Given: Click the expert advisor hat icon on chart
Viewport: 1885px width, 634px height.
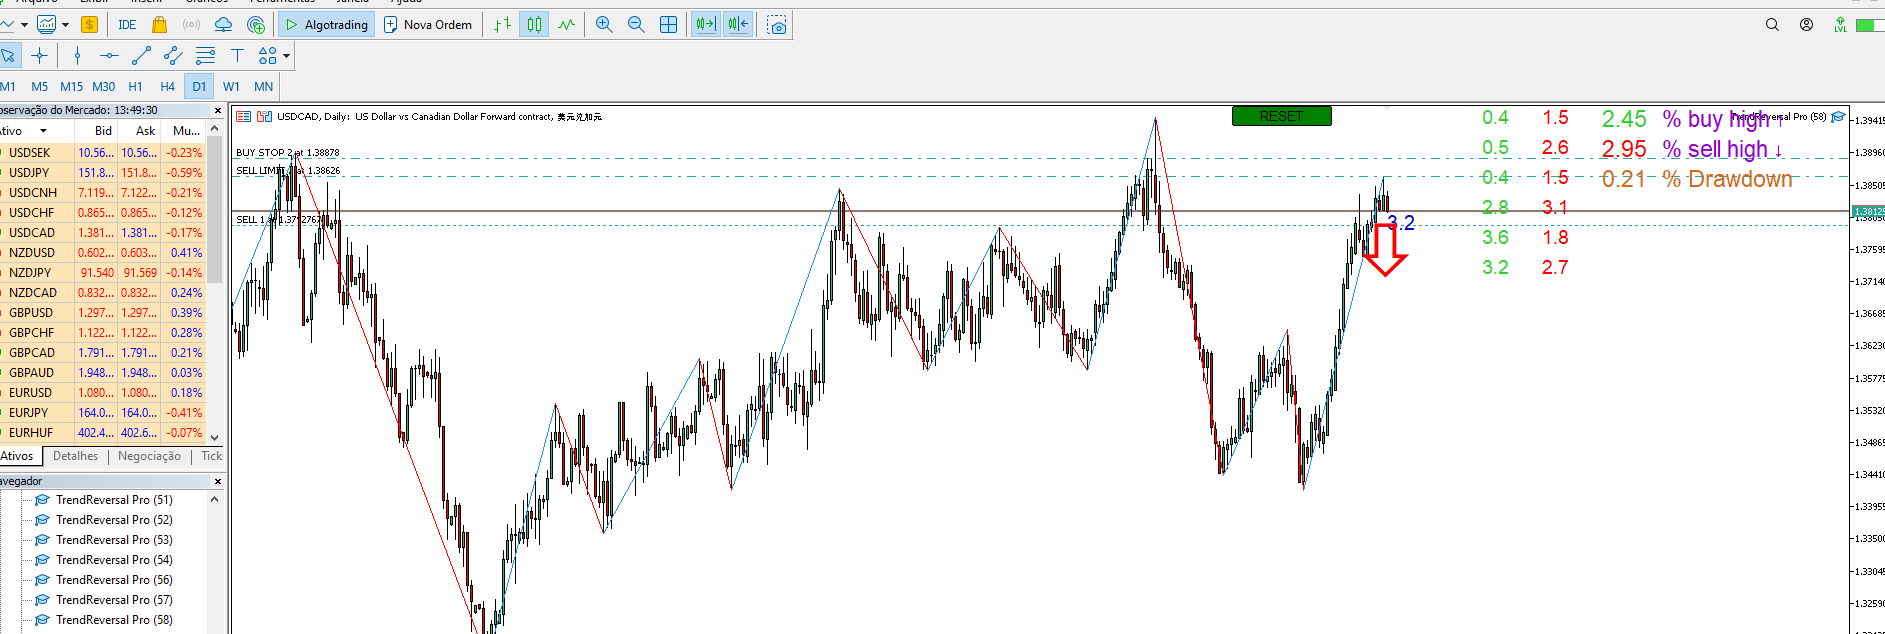Looking at the screenshot, I should (1838, 117).
